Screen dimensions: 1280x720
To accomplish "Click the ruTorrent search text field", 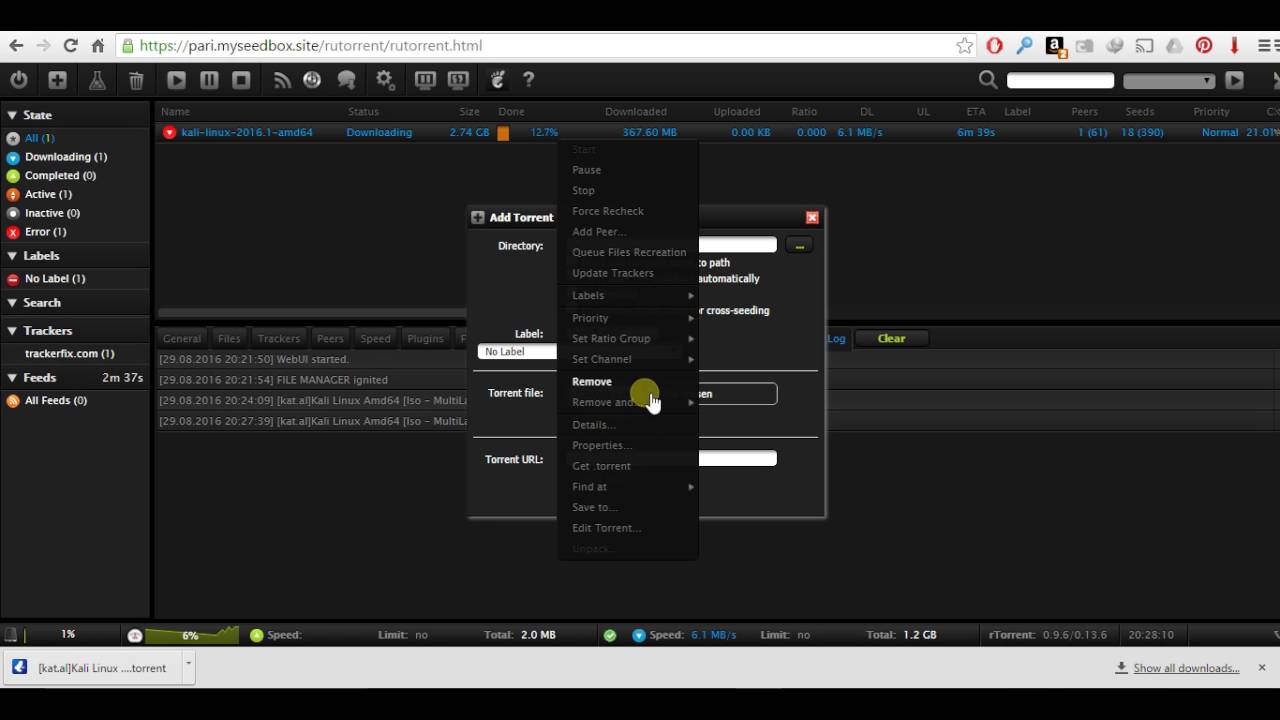I will tap(1060, 80).
